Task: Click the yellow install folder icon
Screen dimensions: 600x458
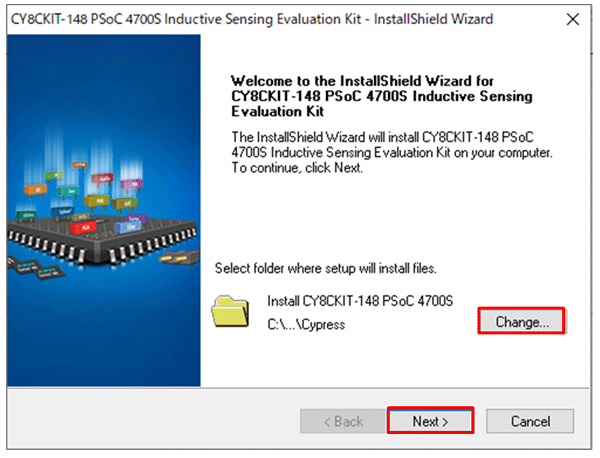Action: pyautogui.click(x=230, y=311)
